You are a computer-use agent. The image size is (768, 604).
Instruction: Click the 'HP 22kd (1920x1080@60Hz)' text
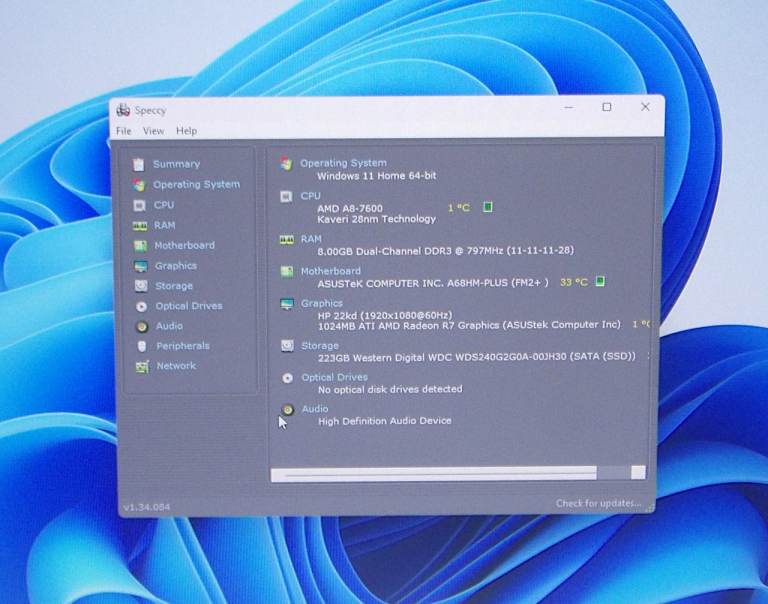[x=385, y=315]
